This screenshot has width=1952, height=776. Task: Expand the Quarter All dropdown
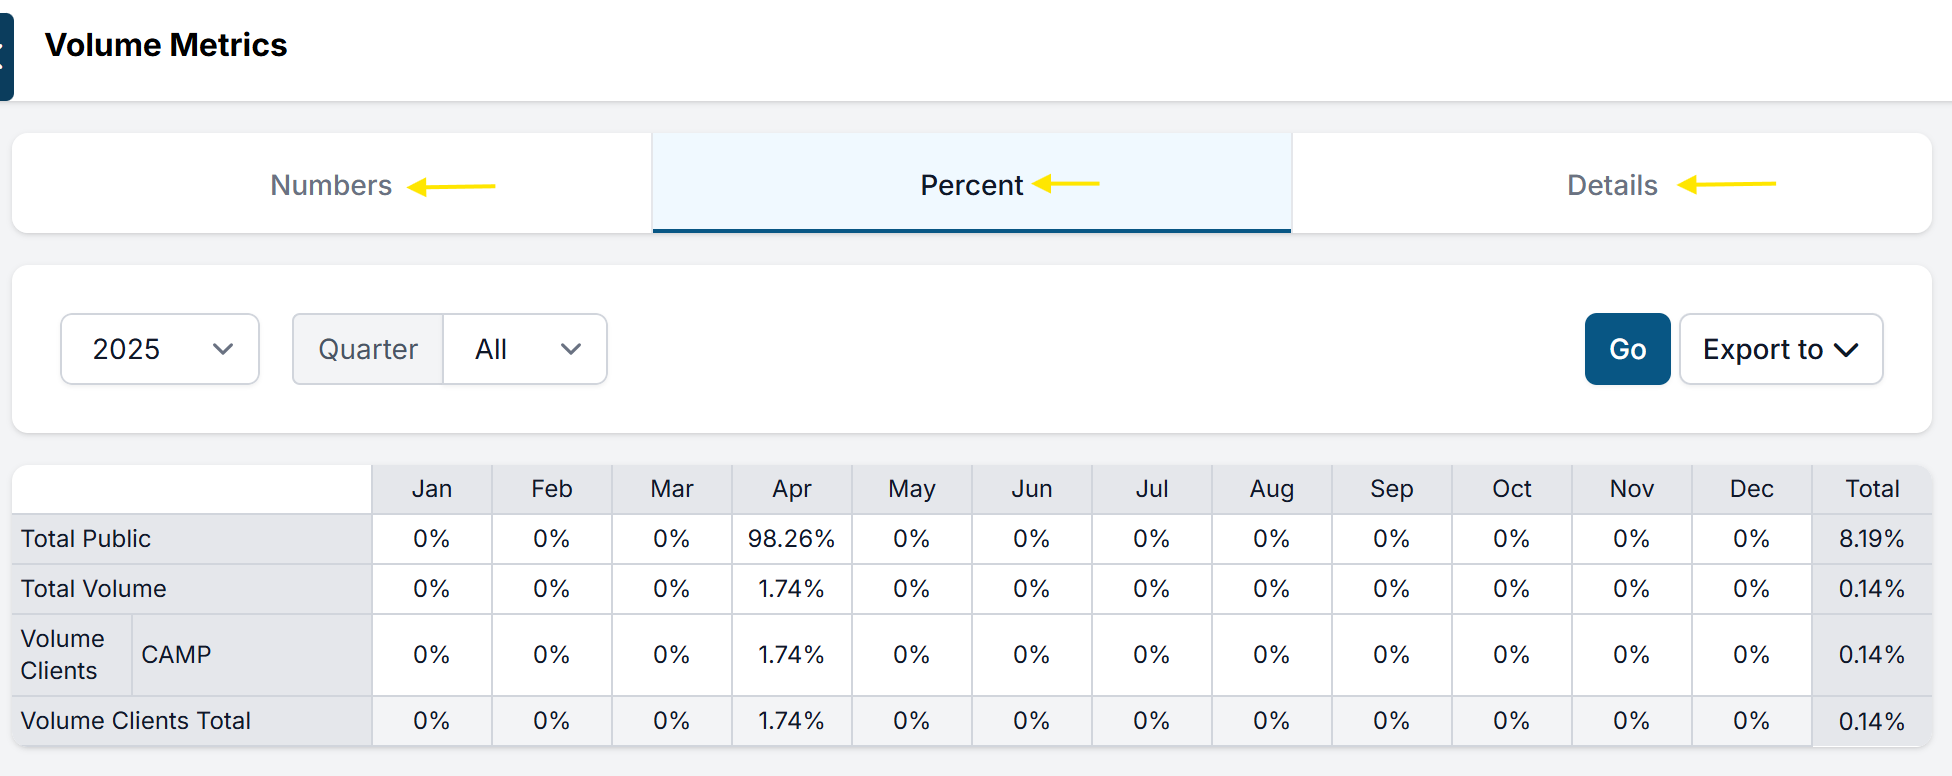[x=524, y=349]
